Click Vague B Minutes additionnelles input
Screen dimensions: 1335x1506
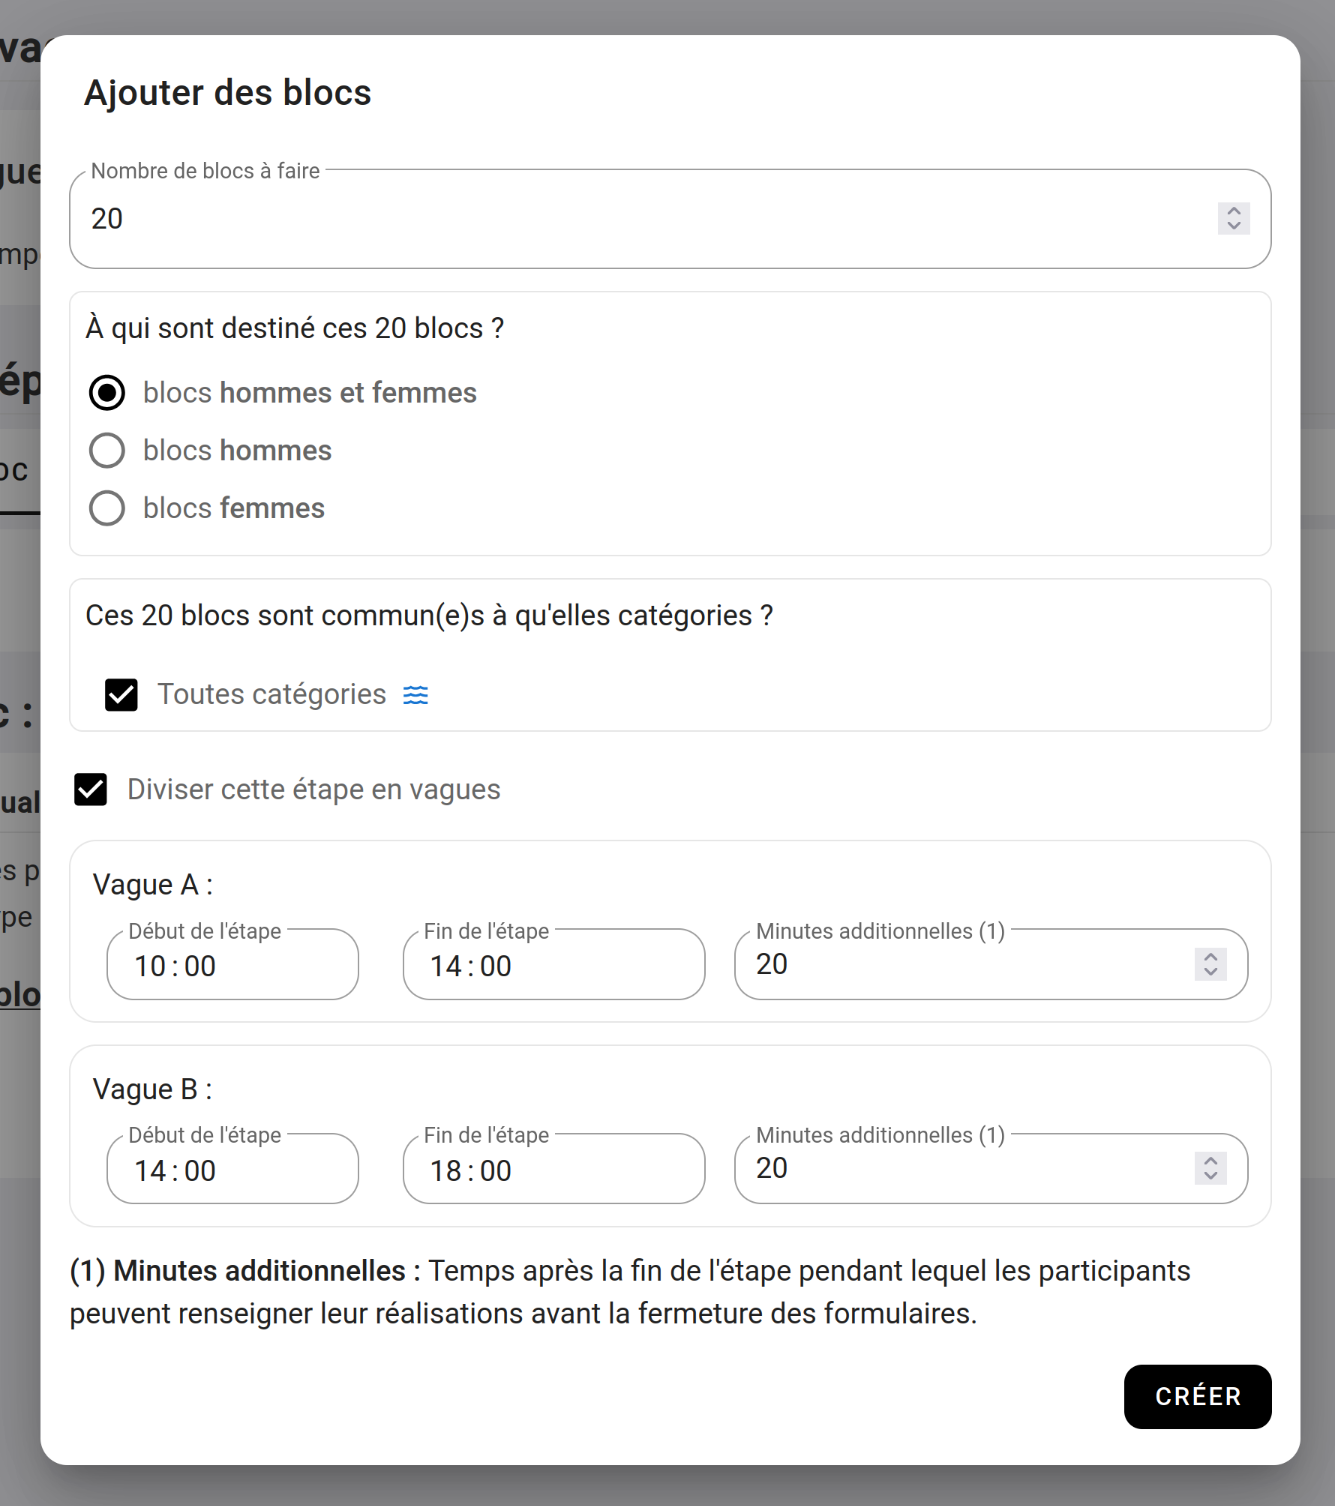click(960, 1169)
